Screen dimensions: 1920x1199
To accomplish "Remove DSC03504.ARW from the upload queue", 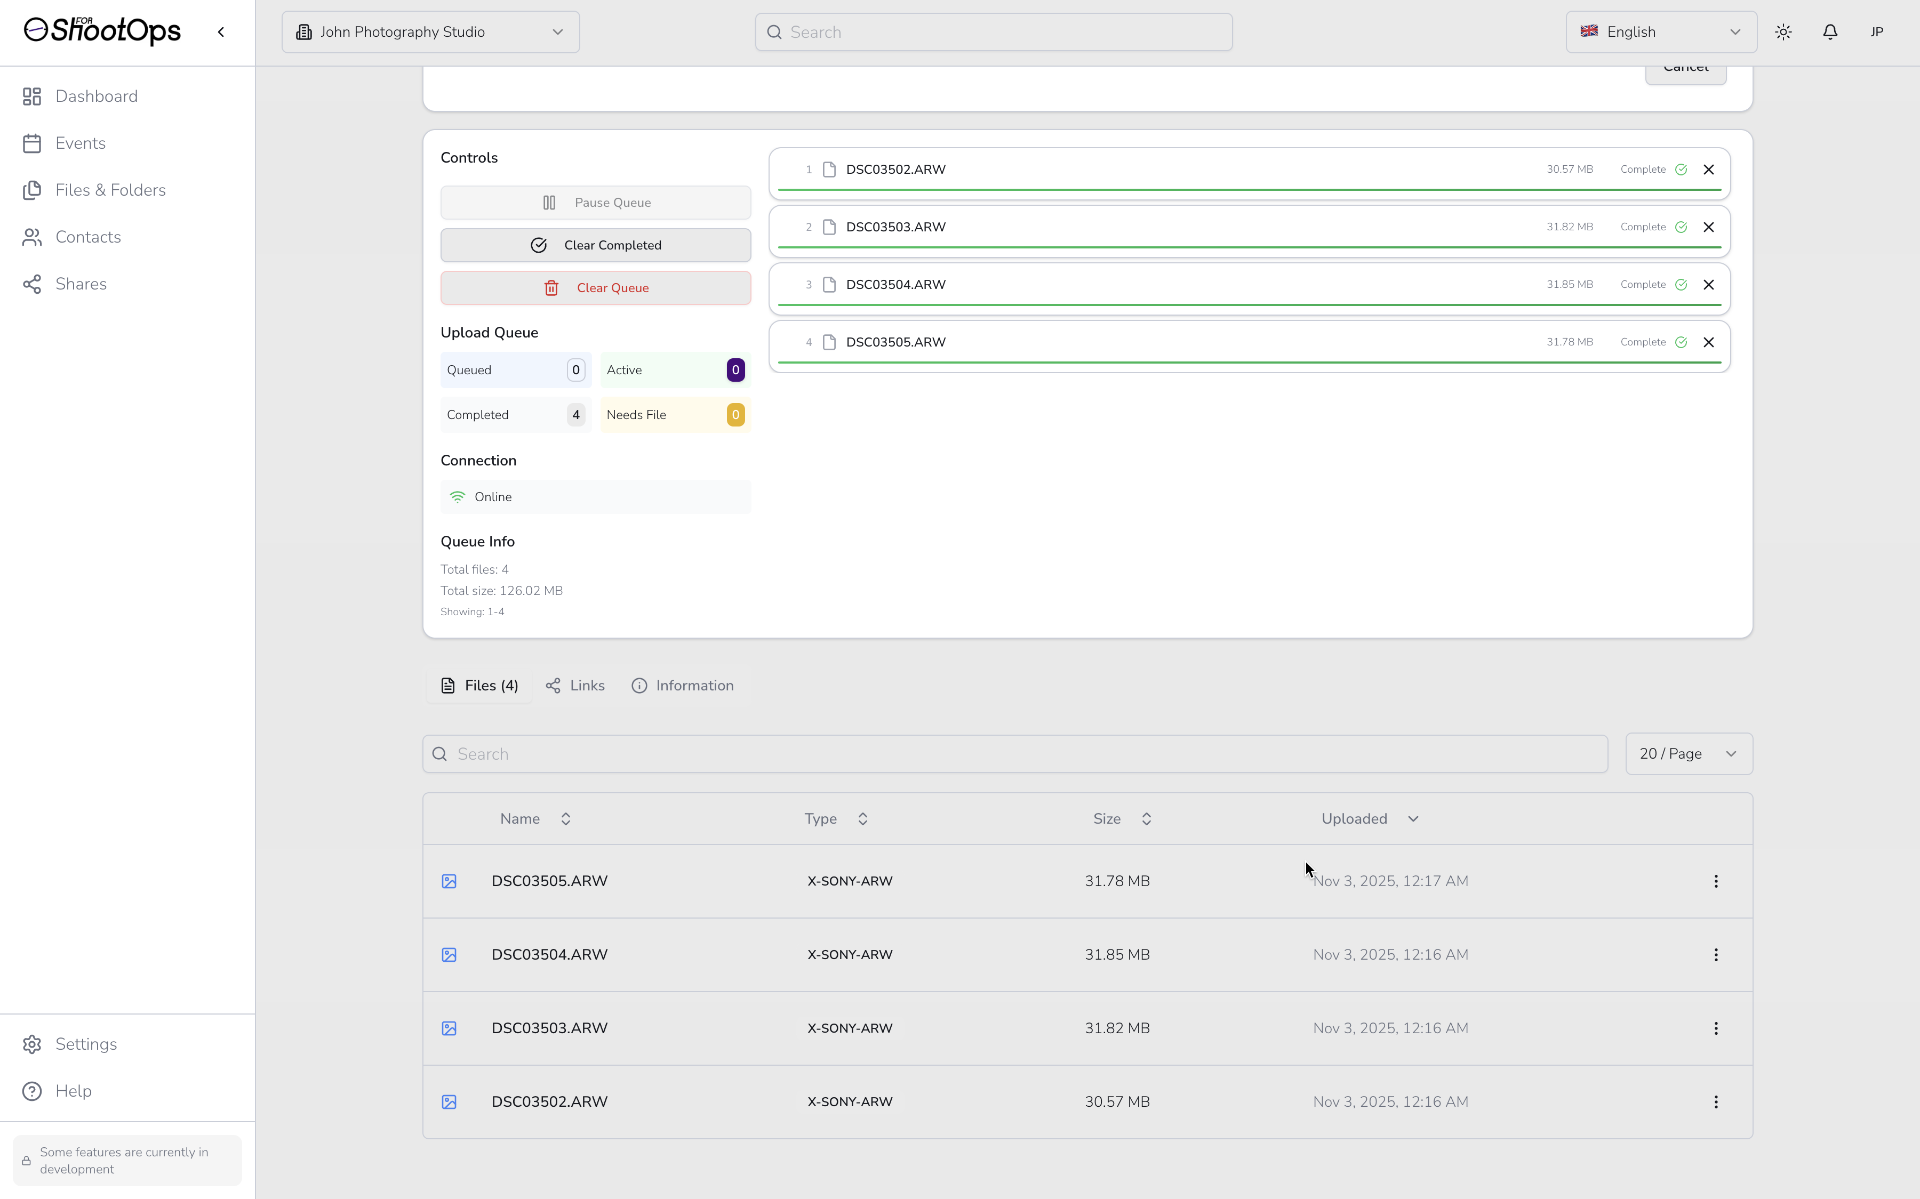I will pyautogui.click(x=1709, y=285).
